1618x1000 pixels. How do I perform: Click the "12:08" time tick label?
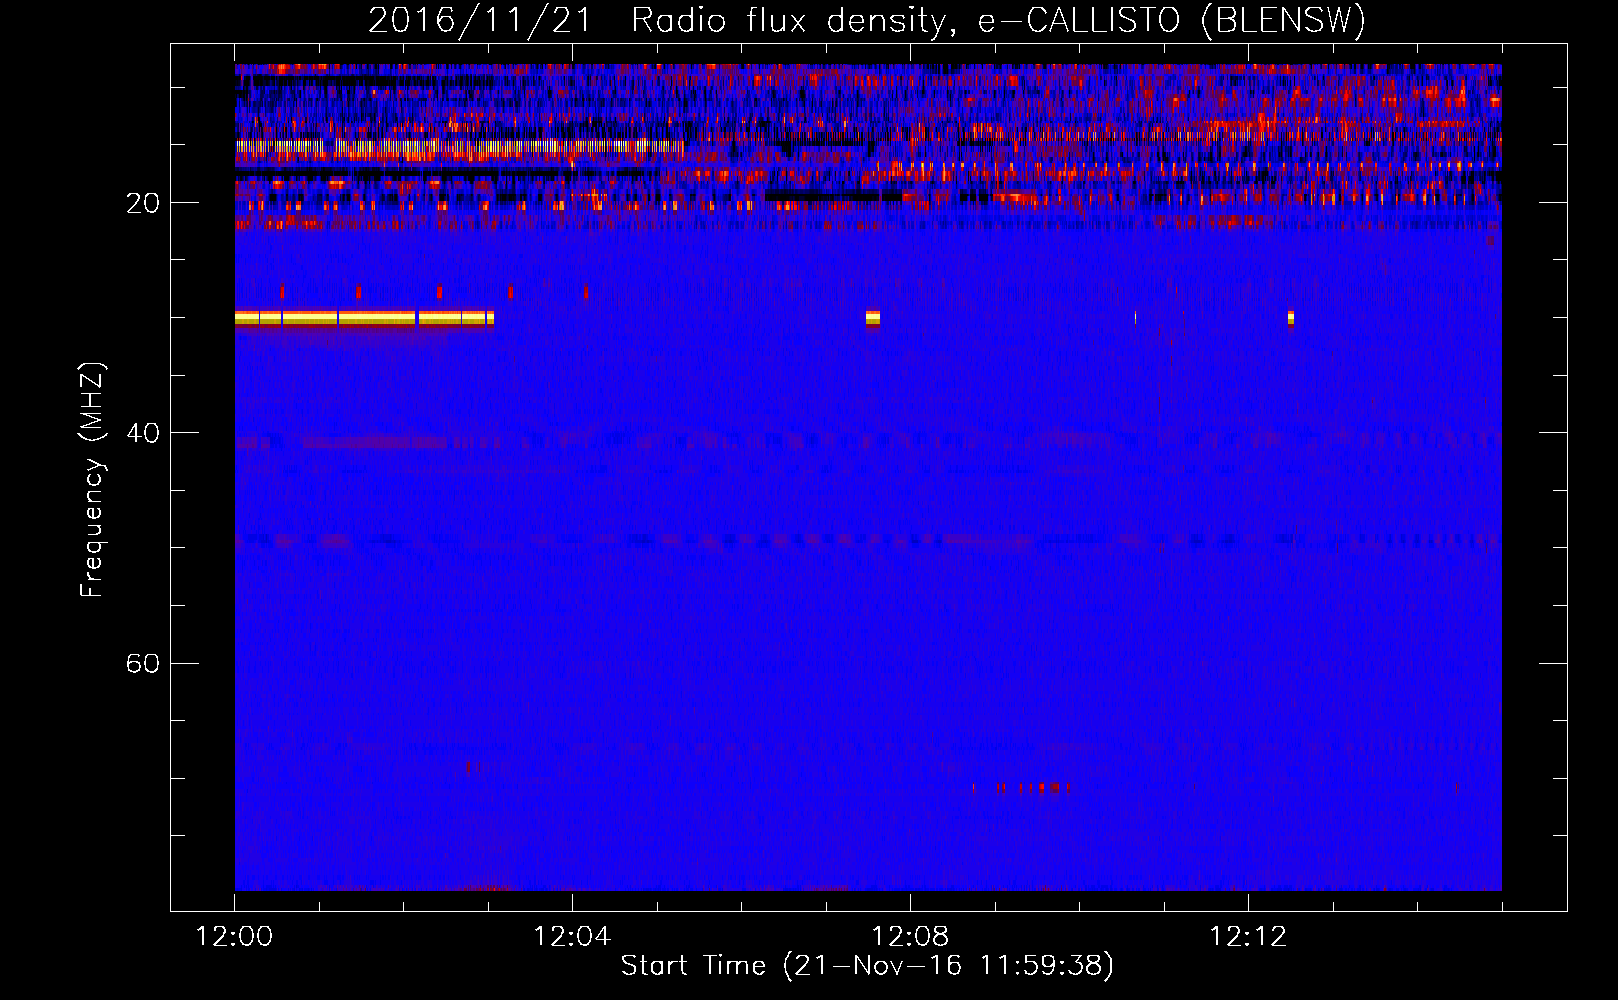910,937
